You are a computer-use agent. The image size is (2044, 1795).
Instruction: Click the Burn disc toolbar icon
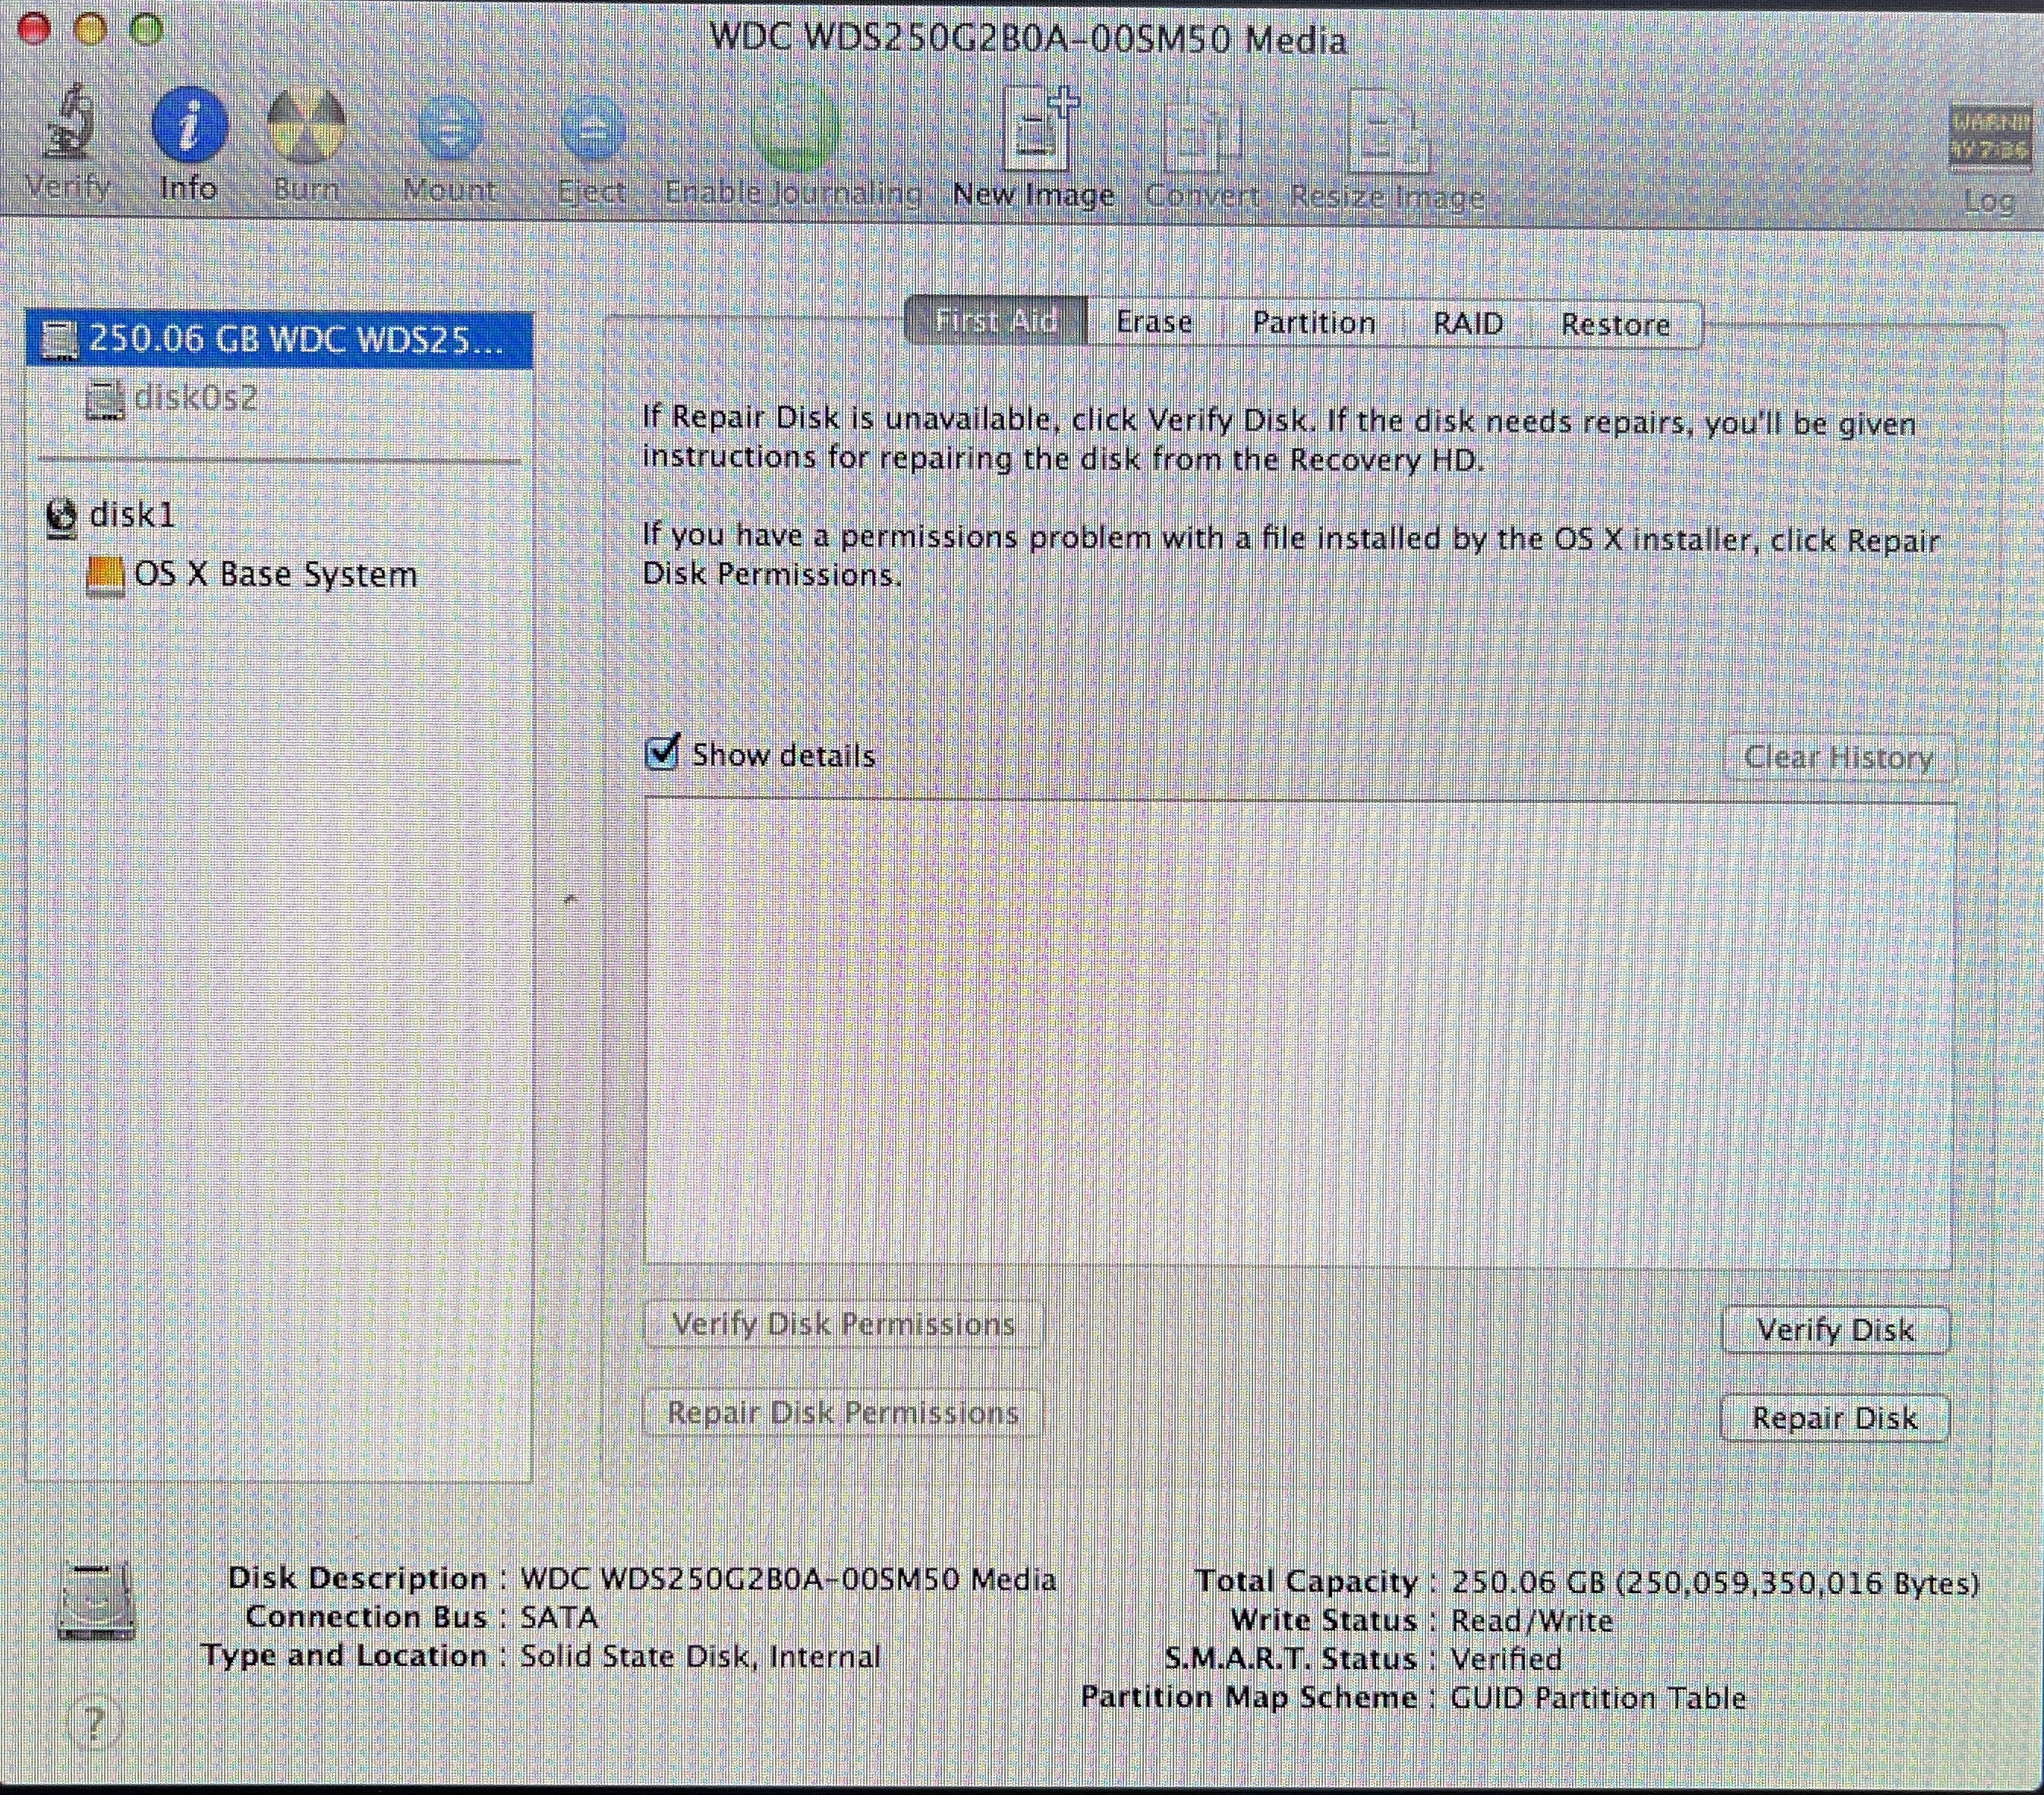306,127
